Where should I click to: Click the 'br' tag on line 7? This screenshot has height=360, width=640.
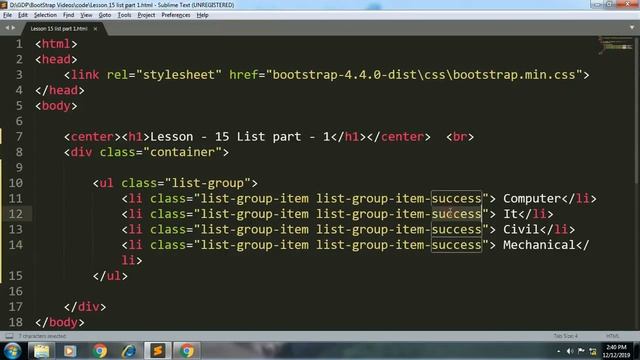tap(460, 137)
